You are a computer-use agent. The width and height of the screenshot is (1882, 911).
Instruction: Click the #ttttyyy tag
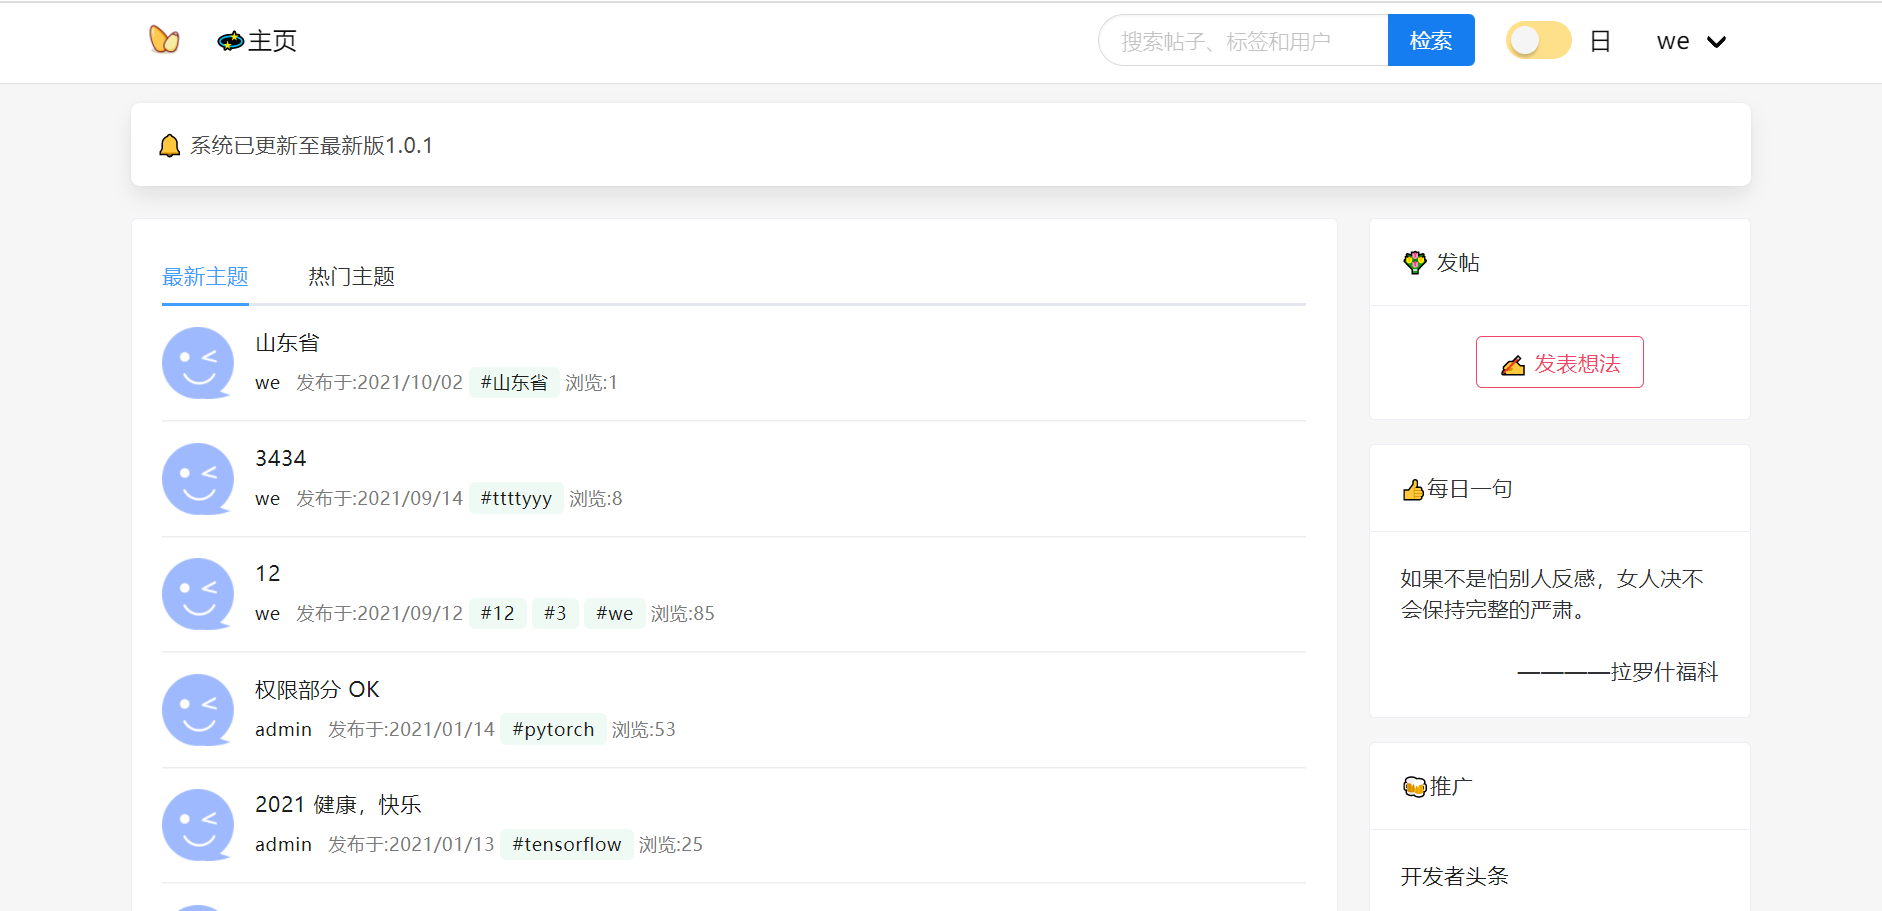tap(516, 498)
